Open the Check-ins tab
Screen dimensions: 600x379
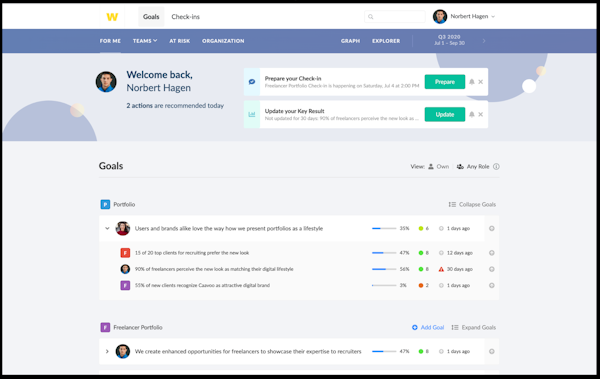pyautogui.click(x=186, y=17)
